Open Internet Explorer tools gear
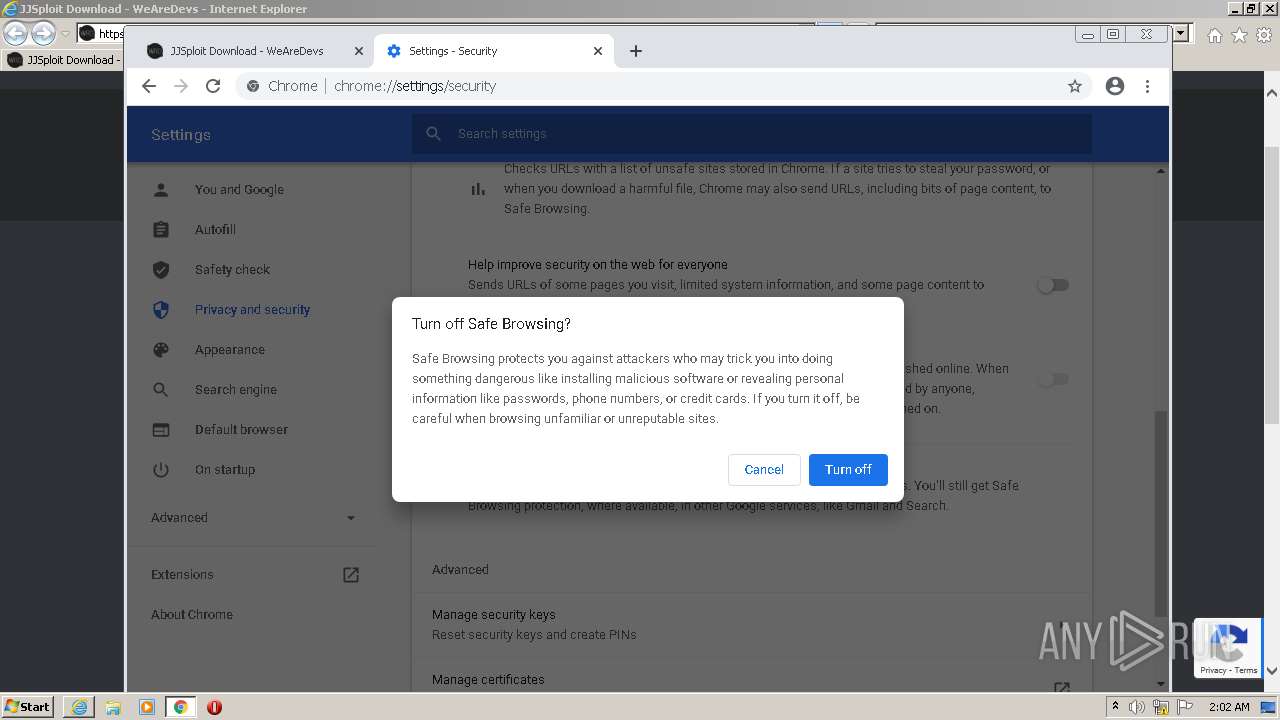This screenshot has width=1280, height=720. pyautogui.click(x=1263, y=35)
